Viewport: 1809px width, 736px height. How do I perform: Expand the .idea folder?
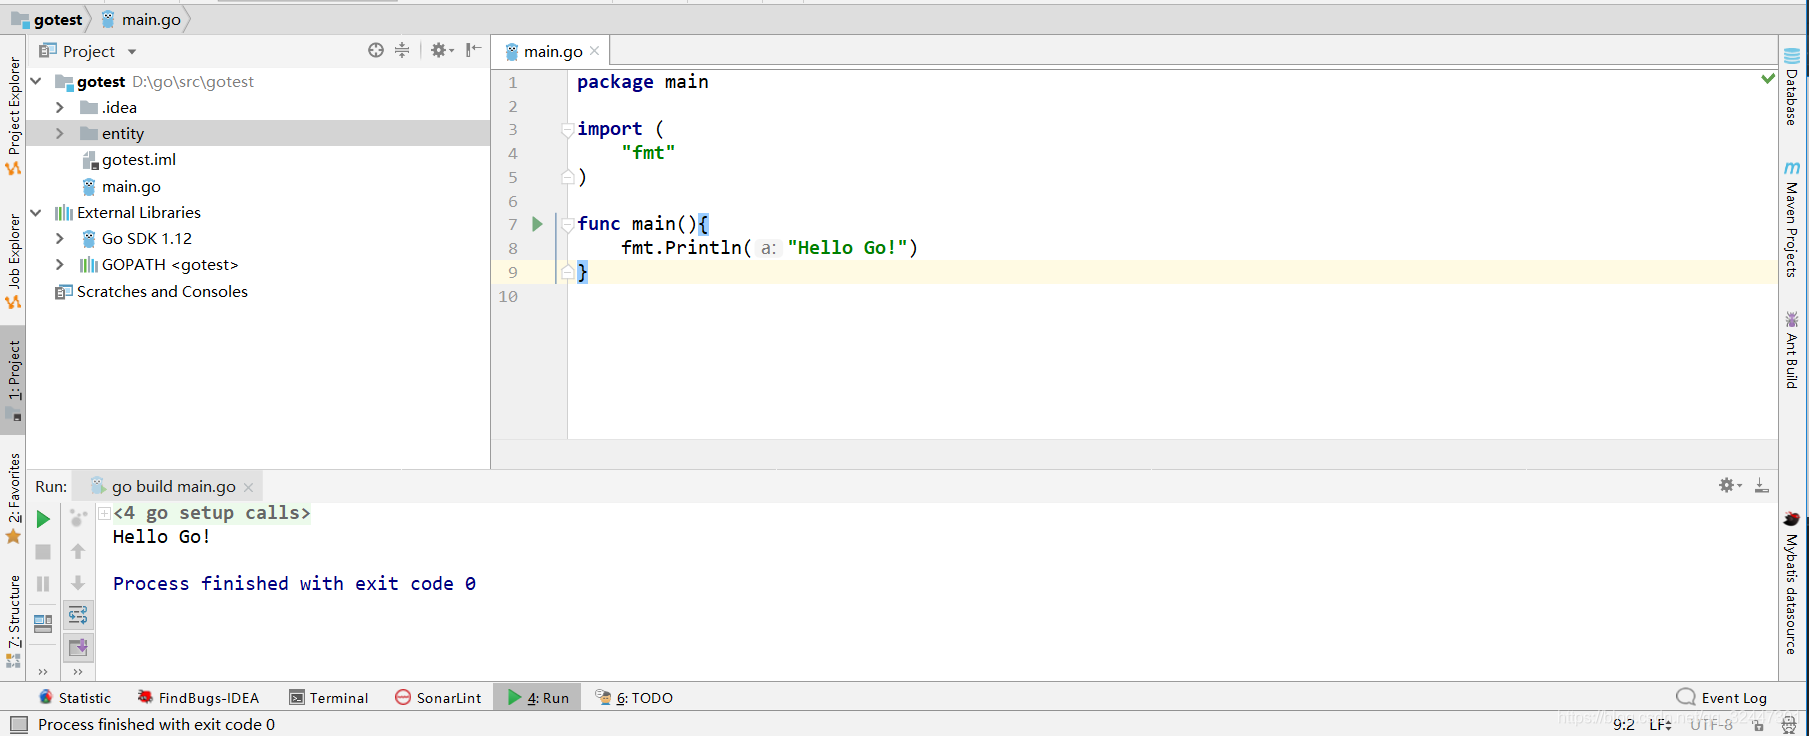(x=60, y=107)
